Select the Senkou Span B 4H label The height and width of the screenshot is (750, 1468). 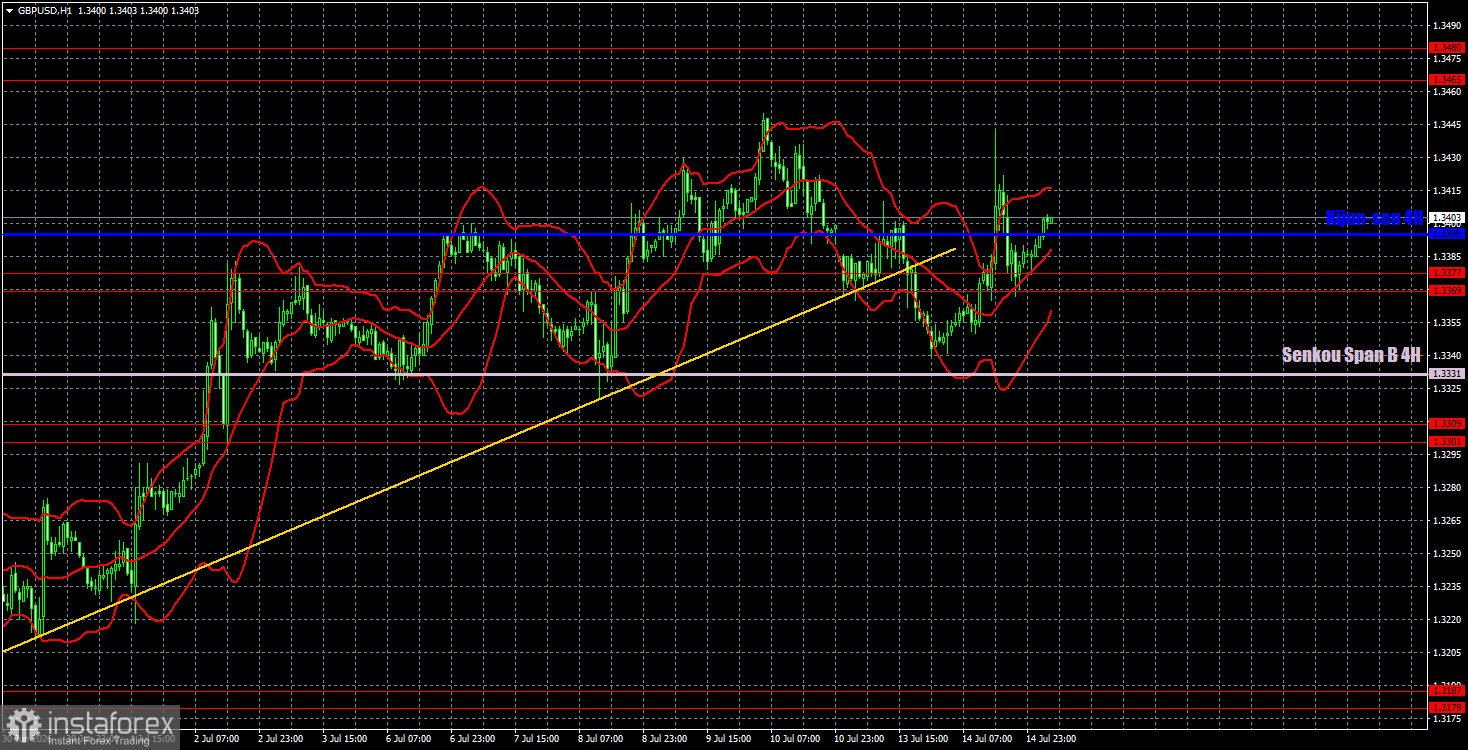pyautogui.click(x=1352, y=354)
